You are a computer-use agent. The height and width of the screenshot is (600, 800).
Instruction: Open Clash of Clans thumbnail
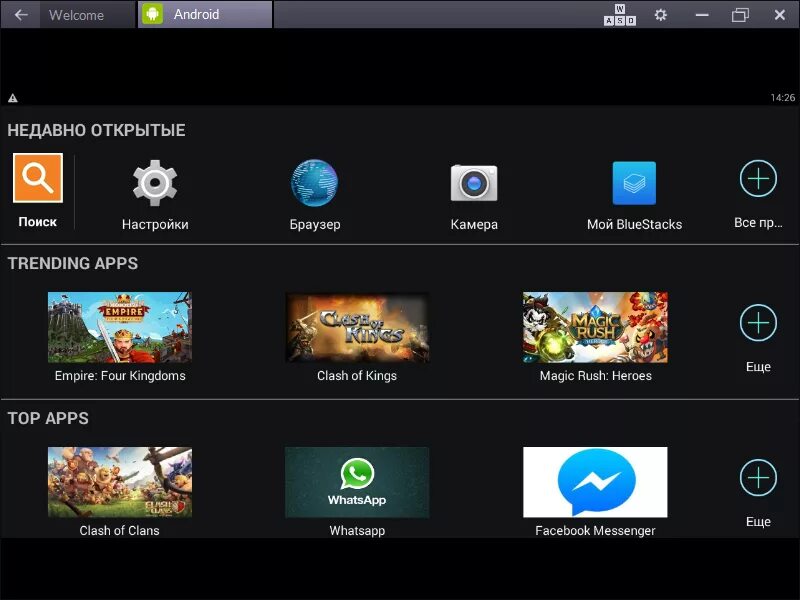pyautogui.click(x=120, y=482)
